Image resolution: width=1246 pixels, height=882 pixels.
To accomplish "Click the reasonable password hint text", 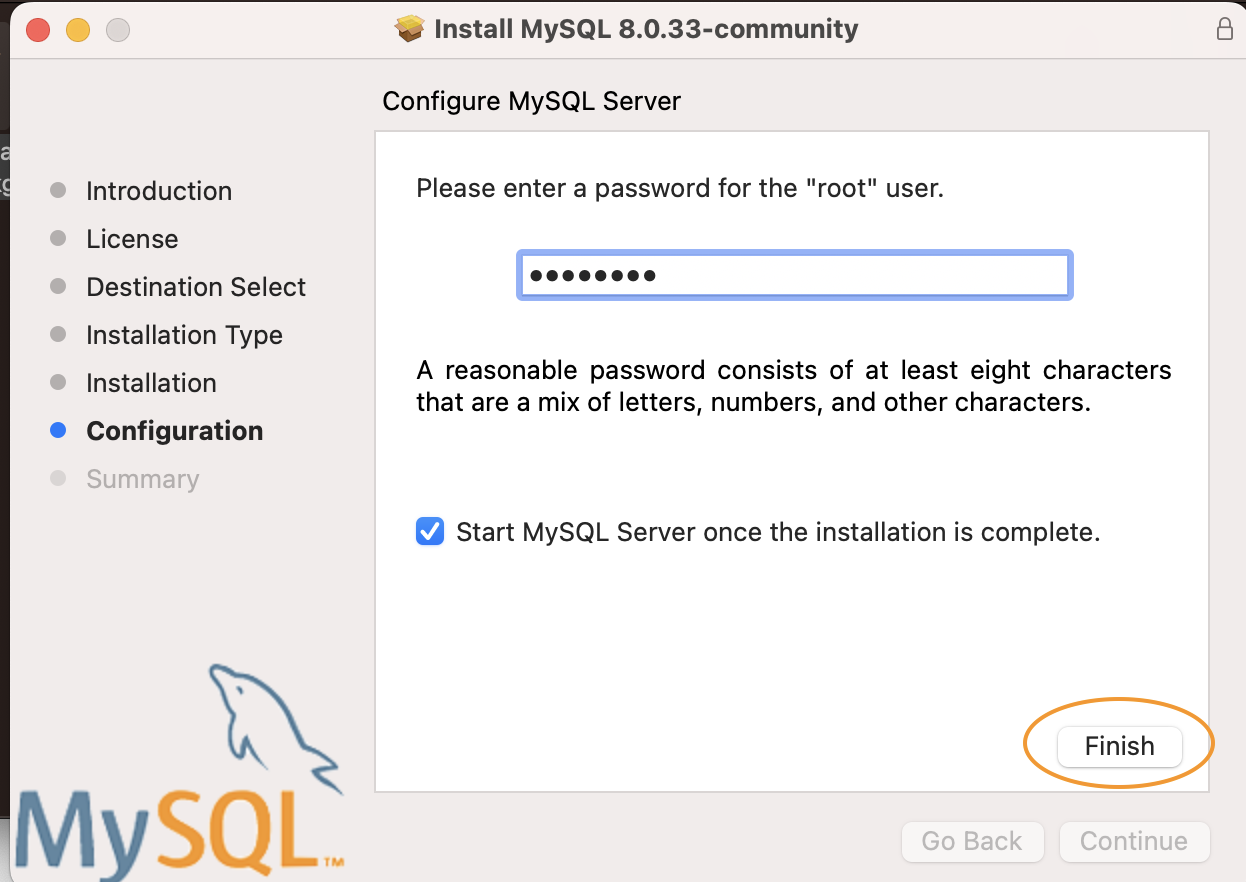I will [x=794, y=386].
